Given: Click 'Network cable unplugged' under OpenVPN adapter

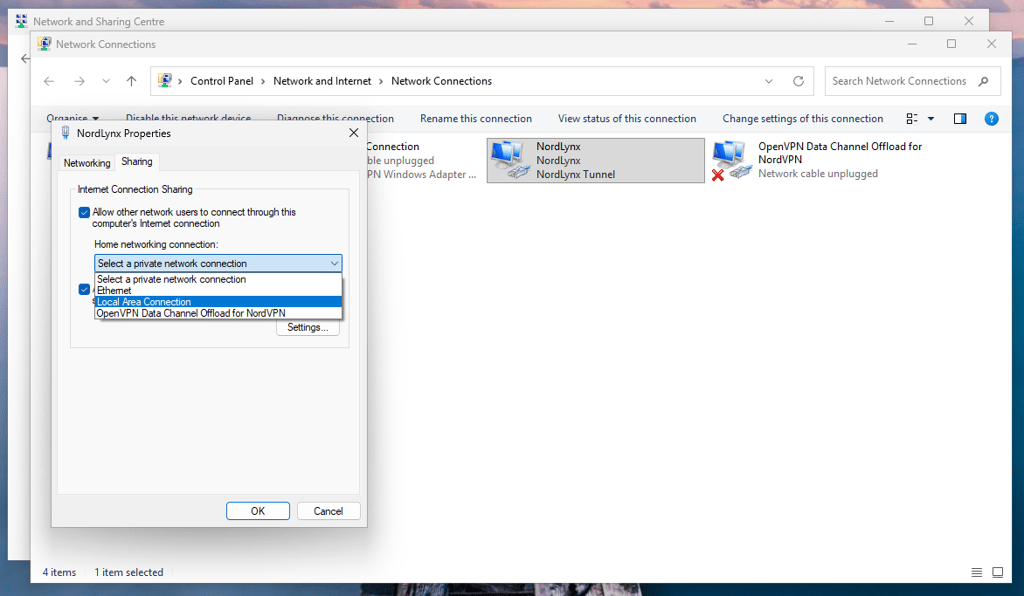Looking at the screenshot, I should [x=818, y=174].
